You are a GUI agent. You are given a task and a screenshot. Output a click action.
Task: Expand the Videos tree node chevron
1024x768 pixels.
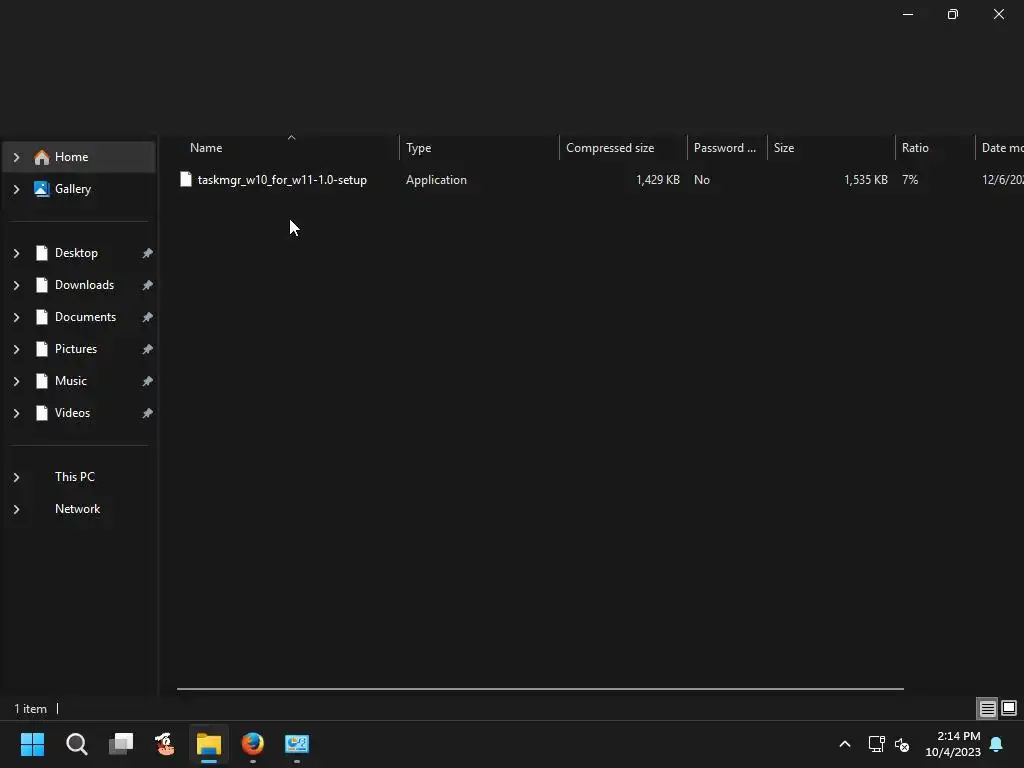click(16, 413)
